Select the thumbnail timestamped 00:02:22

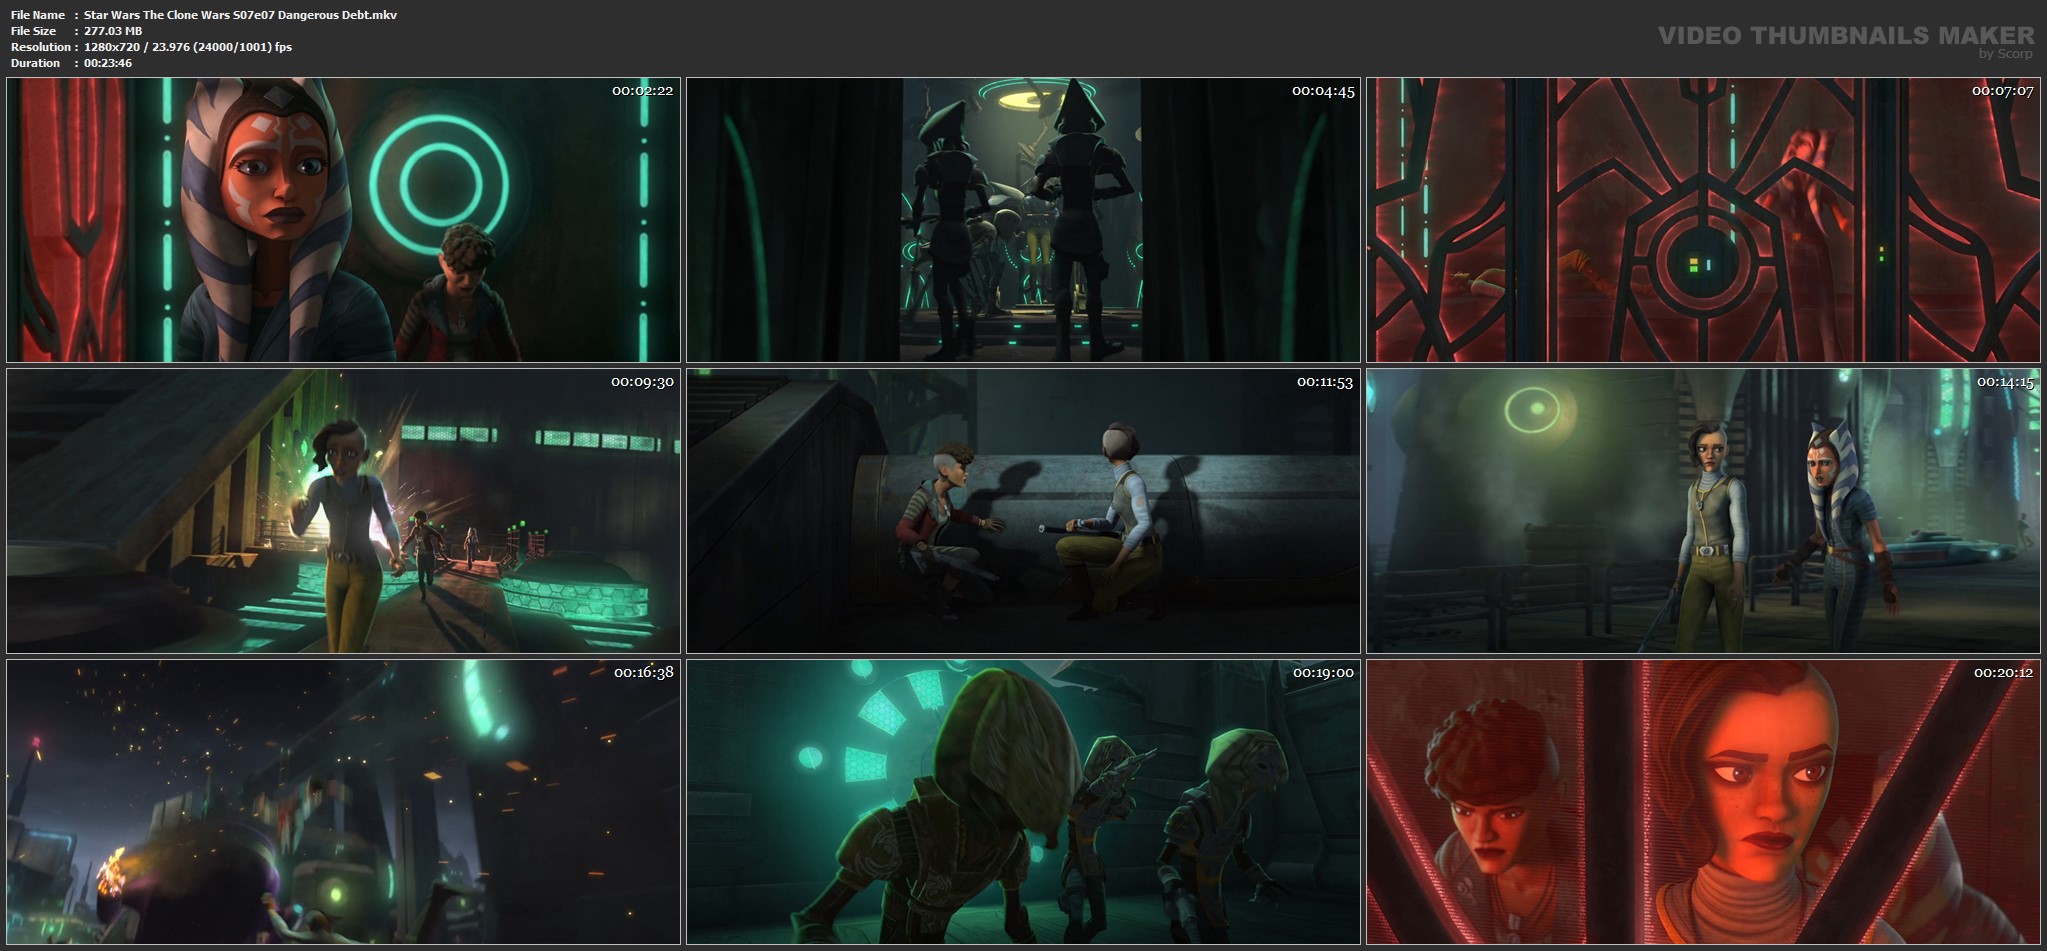(343, 220)
